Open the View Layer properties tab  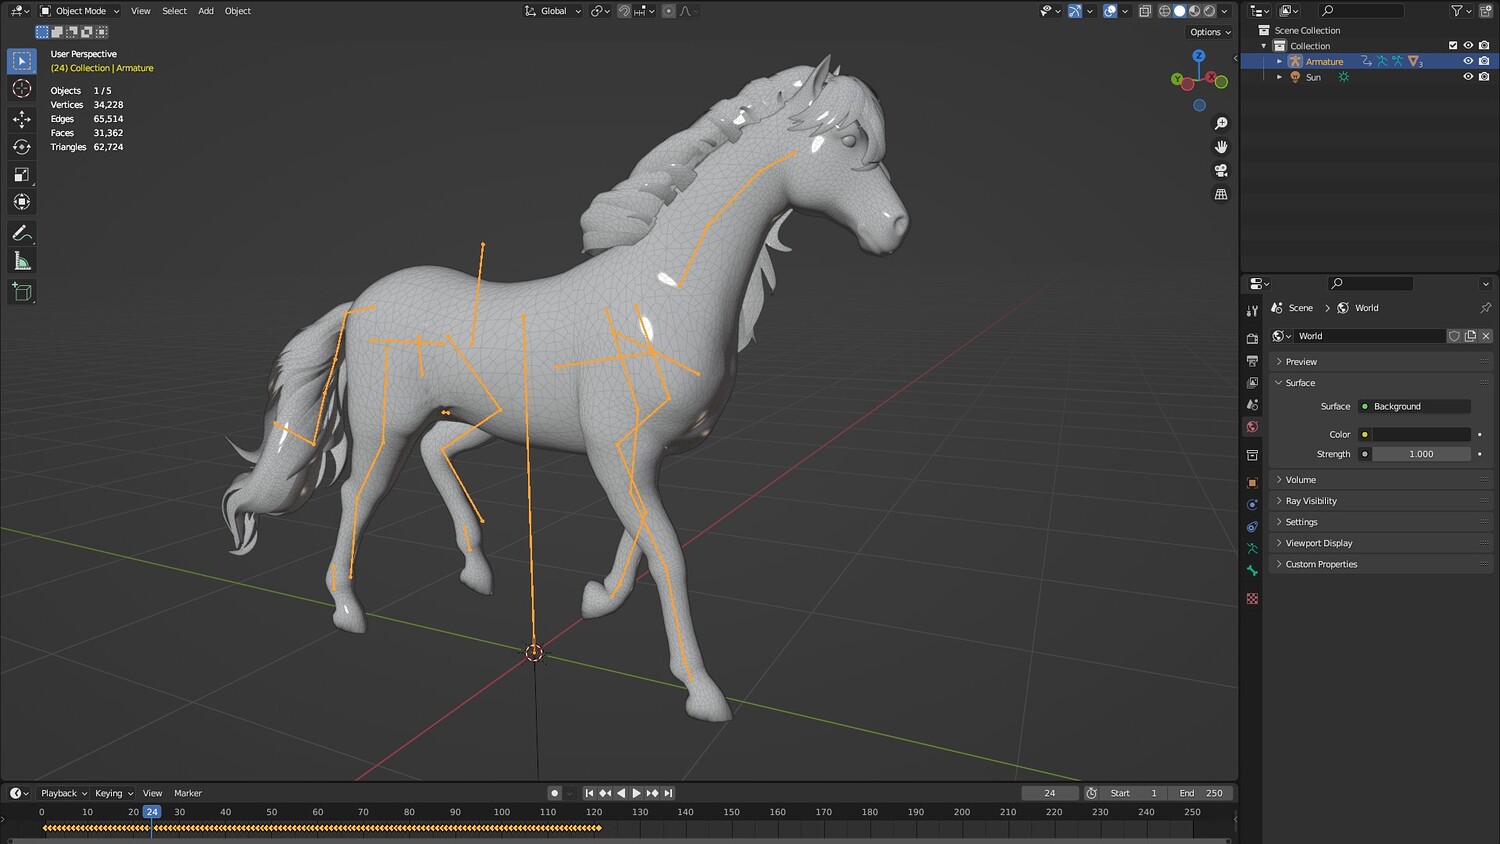point(1252,383)
